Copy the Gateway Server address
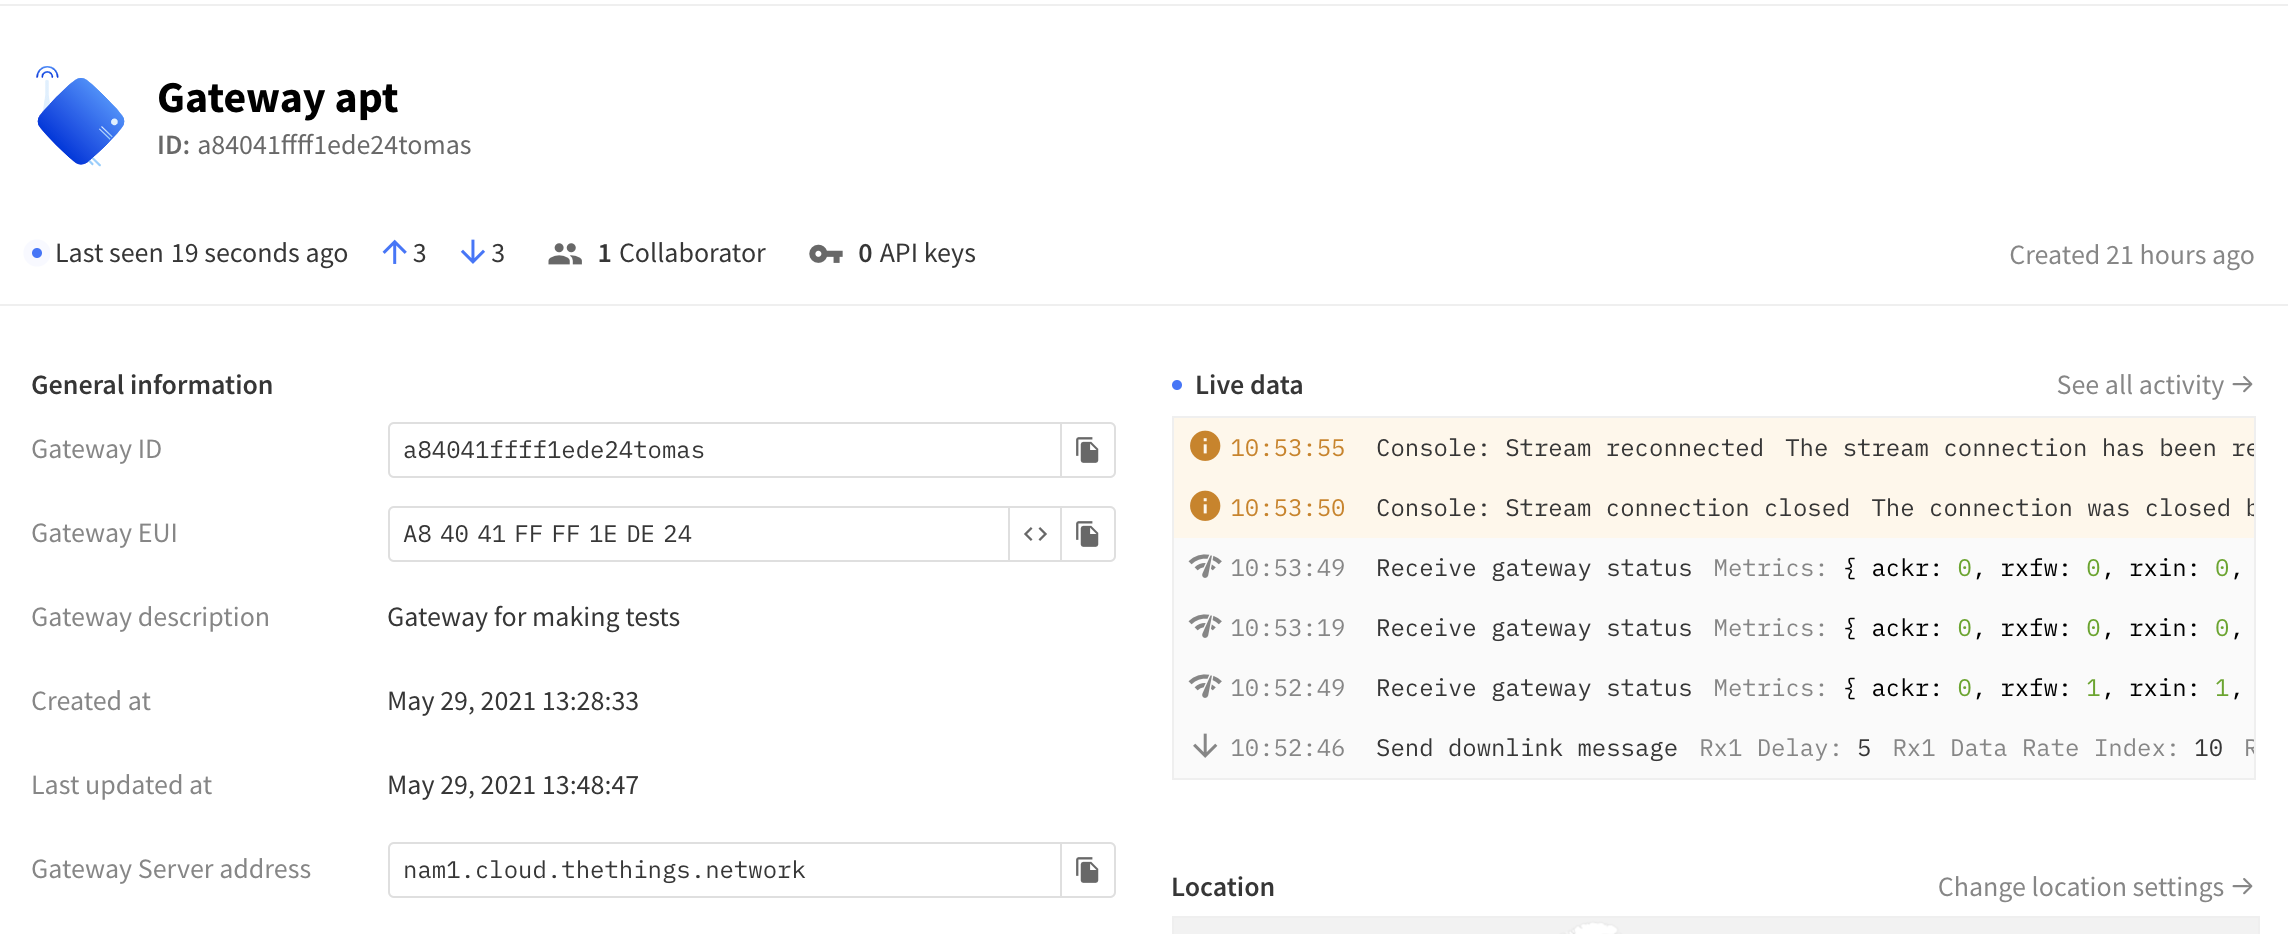The image size is (2288, 934). coord(1087,870)
